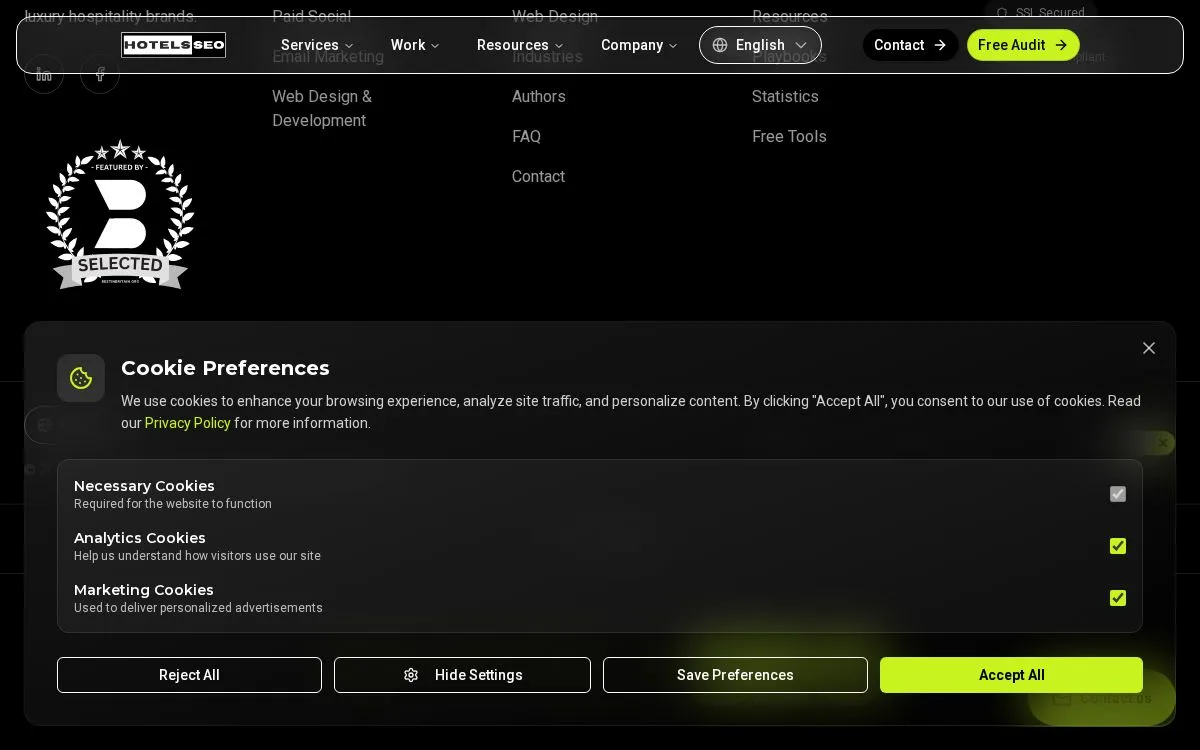The height and width of the screenshot is (750, 1200).
Task: Click Accept All cookies
Action: tap(1011, 675)
